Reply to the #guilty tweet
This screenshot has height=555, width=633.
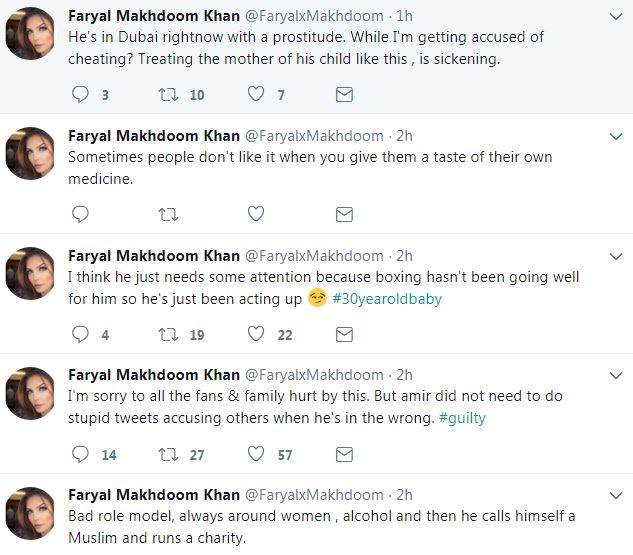82,454
